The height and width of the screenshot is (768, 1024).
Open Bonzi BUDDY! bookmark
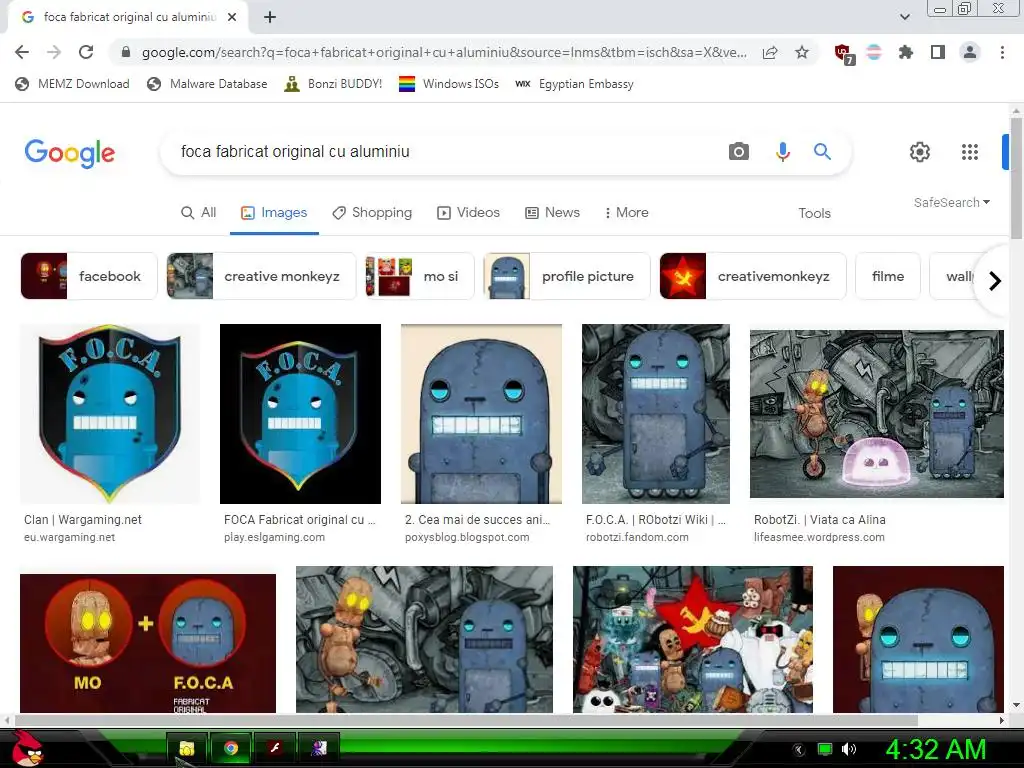click(x=333, y=84)
